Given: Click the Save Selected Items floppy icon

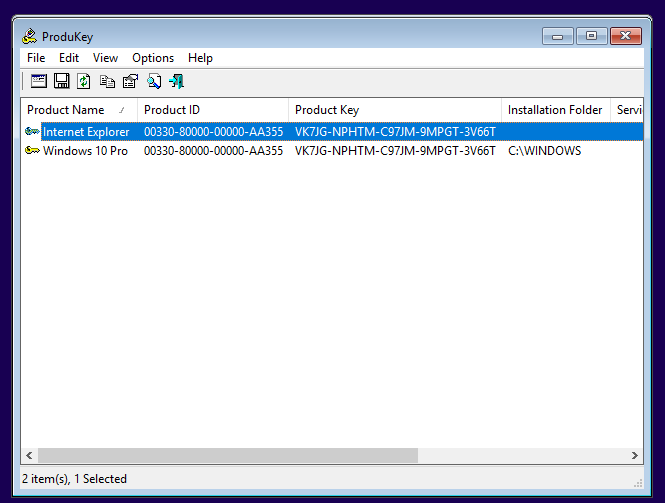Looking at the screenshot, I should point(61,81).
